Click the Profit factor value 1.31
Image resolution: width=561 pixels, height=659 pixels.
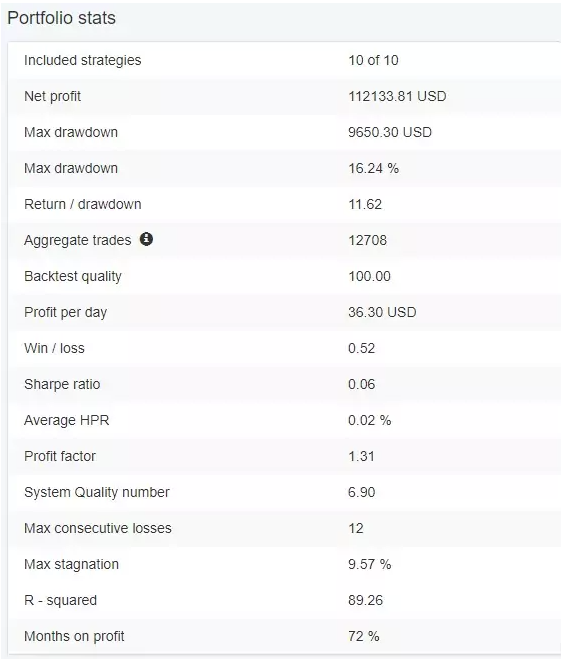[x=361, y=456]
